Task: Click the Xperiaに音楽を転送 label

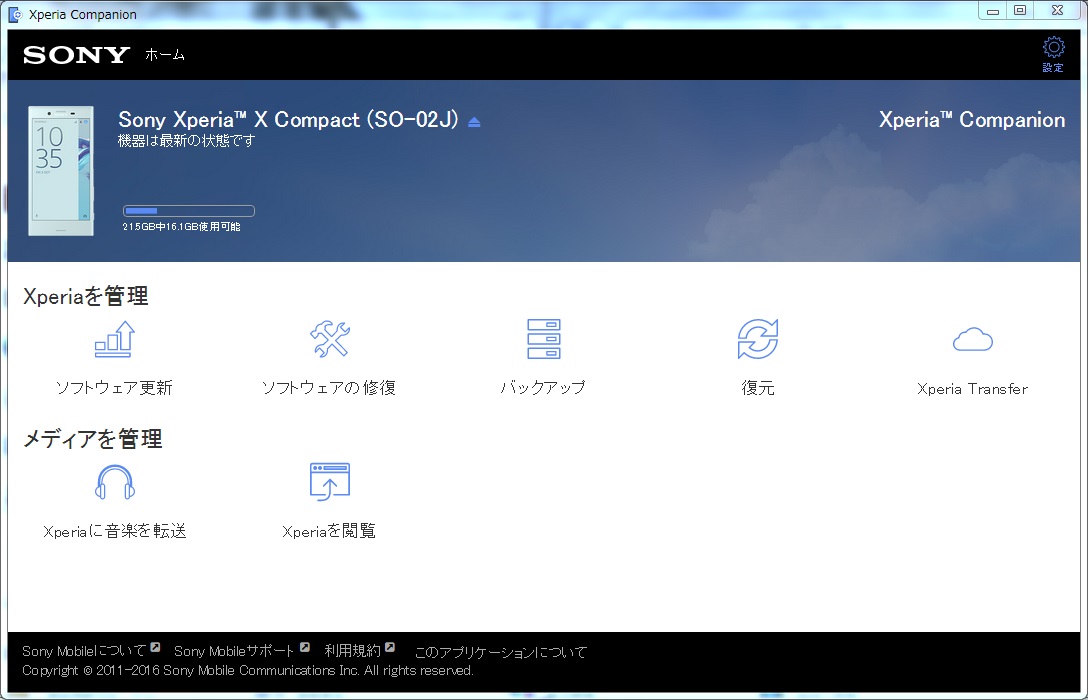Action: (114, 531)
